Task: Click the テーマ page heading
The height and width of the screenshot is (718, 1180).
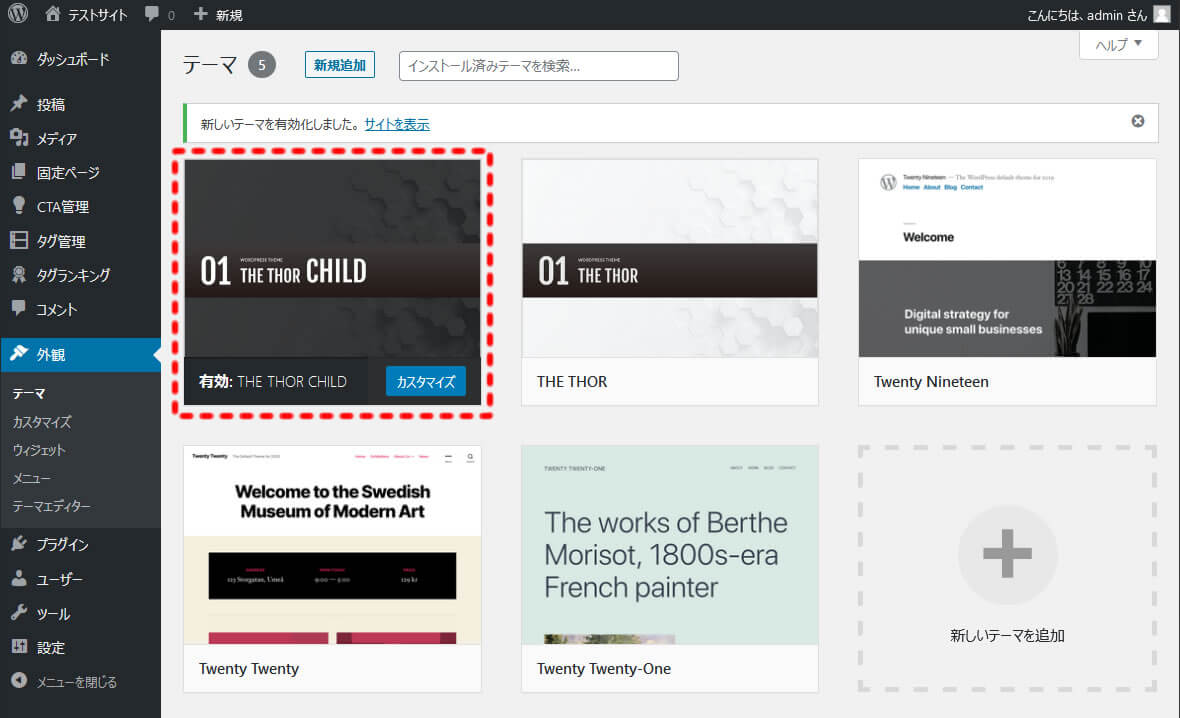Action: 210,65
